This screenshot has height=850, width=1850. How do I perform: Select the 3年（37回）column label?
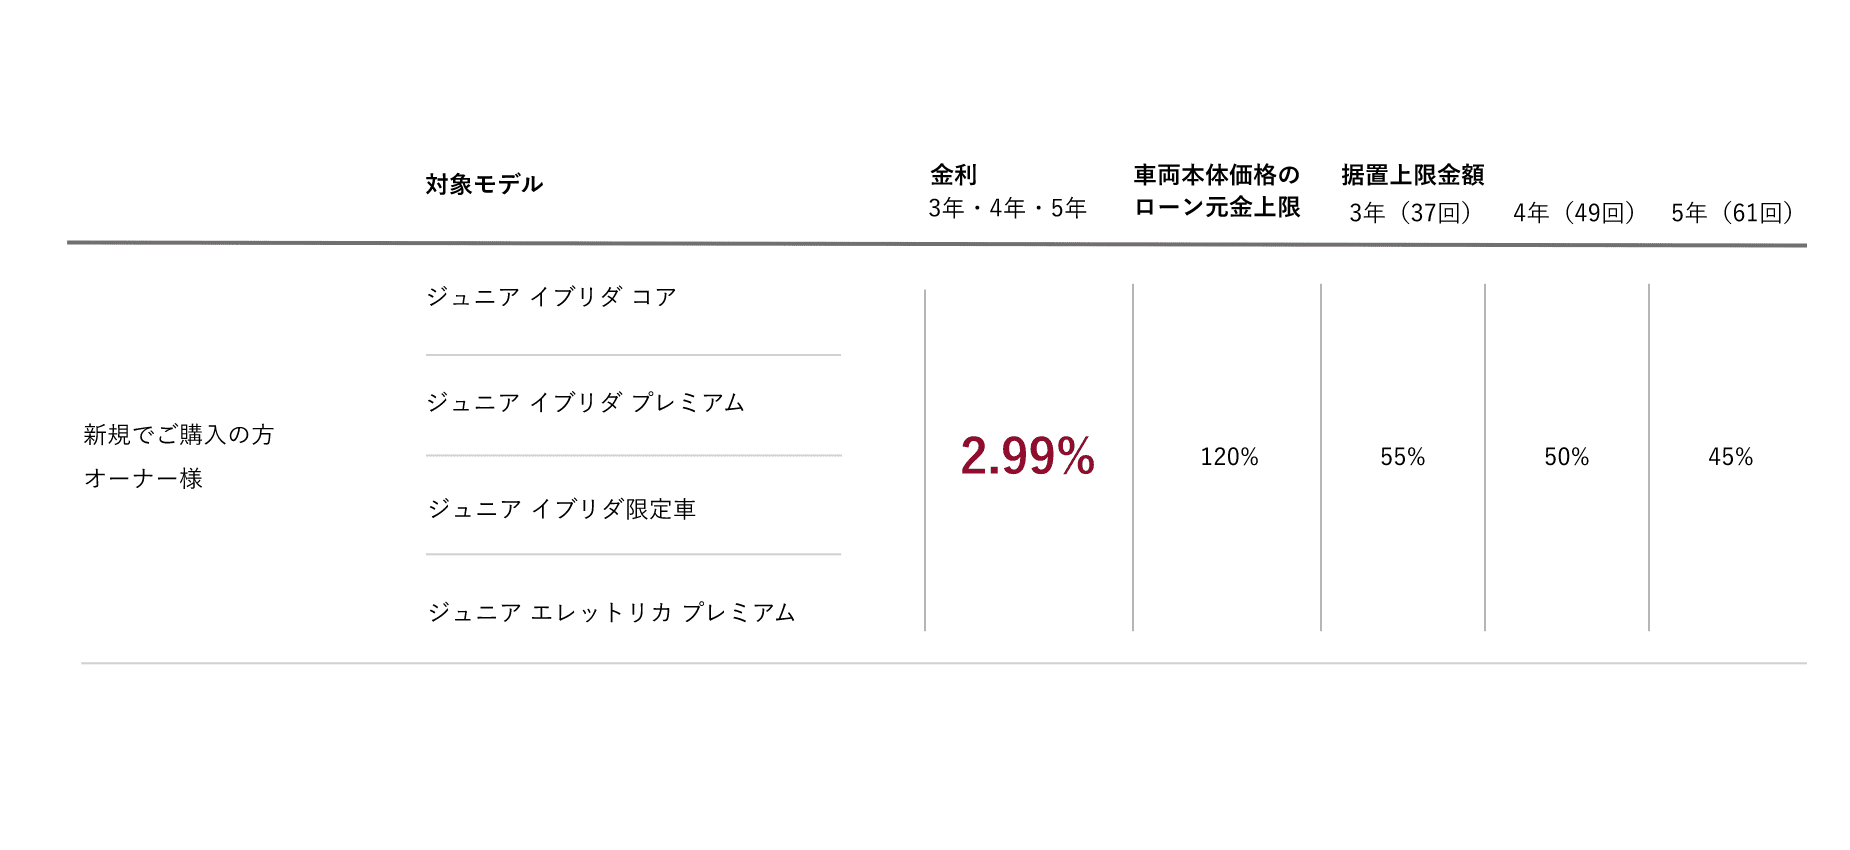(x=1410, y=213)
